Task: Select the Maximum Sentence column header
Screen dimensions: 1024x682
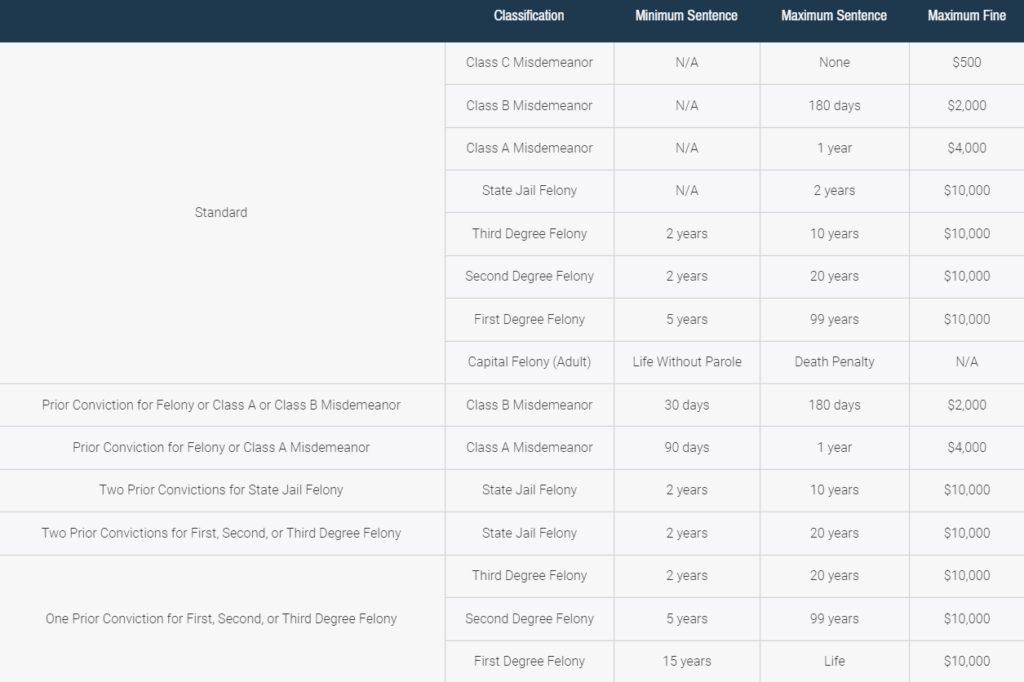Action: 834,16
